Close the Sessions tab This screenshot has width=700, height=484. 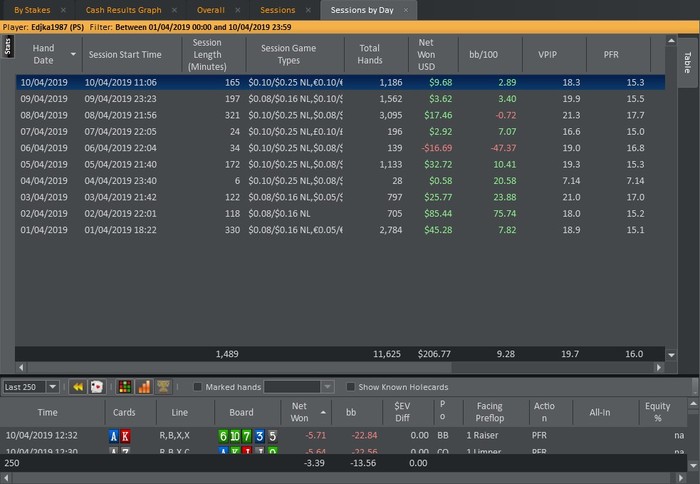pyautogui.click(x=308, y=10)
